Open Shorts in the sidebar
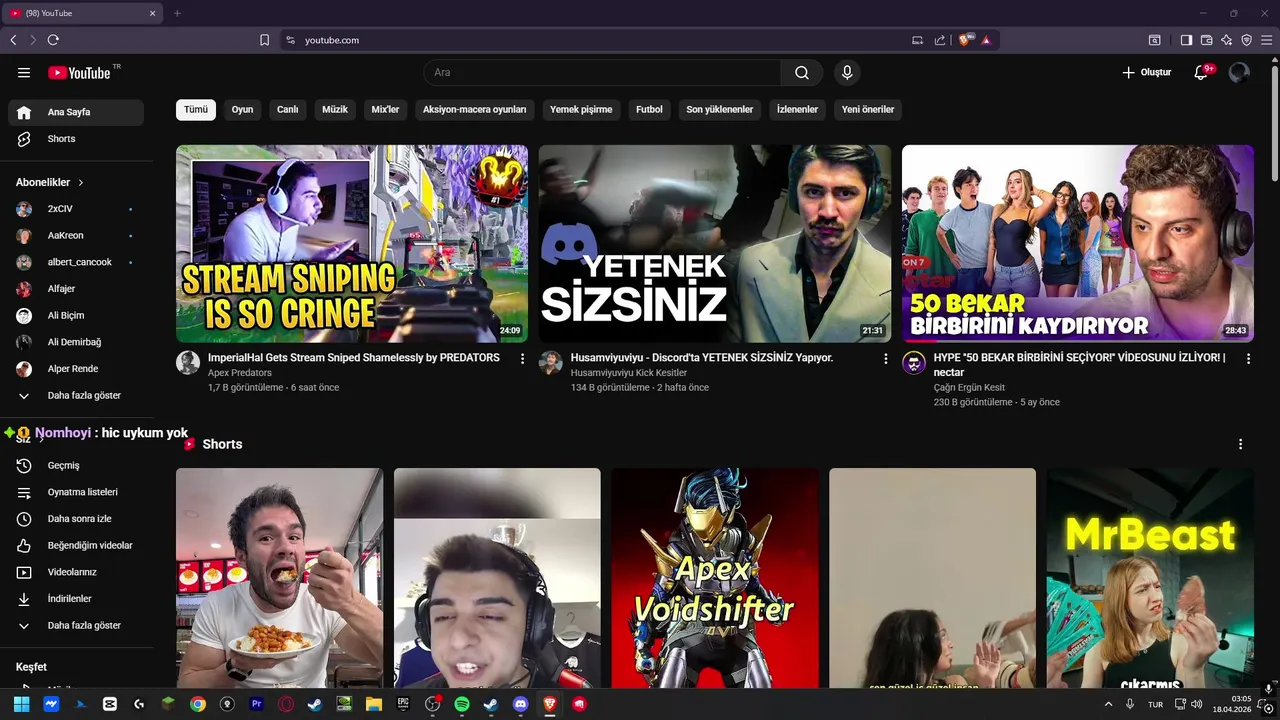Viewport: 1280px width, 720px height. (x=76, y=139)
